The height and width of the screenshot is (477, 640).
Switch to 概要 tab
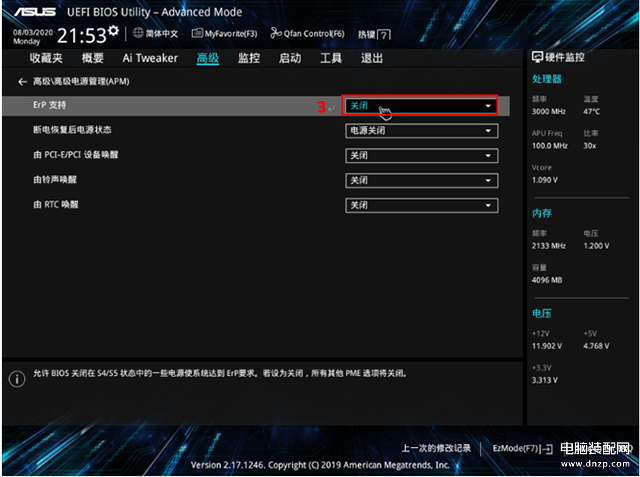point(93,58)
